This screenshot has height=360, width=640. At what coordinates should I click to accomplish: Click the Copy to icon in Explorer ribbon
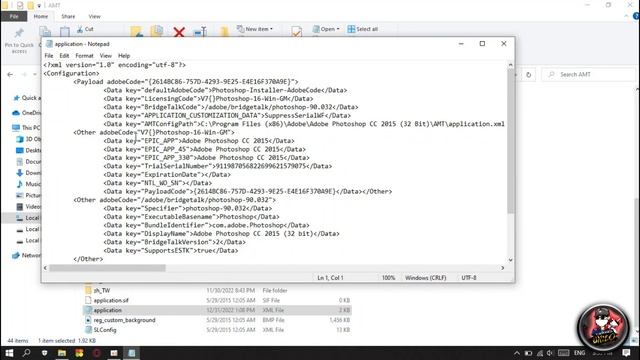(x=157, y=31)
